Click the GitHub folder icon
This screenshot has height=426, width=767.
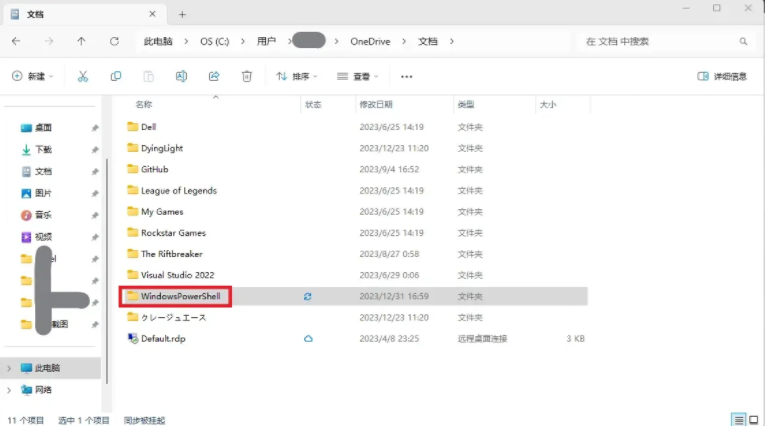click(x=133, y=169)
